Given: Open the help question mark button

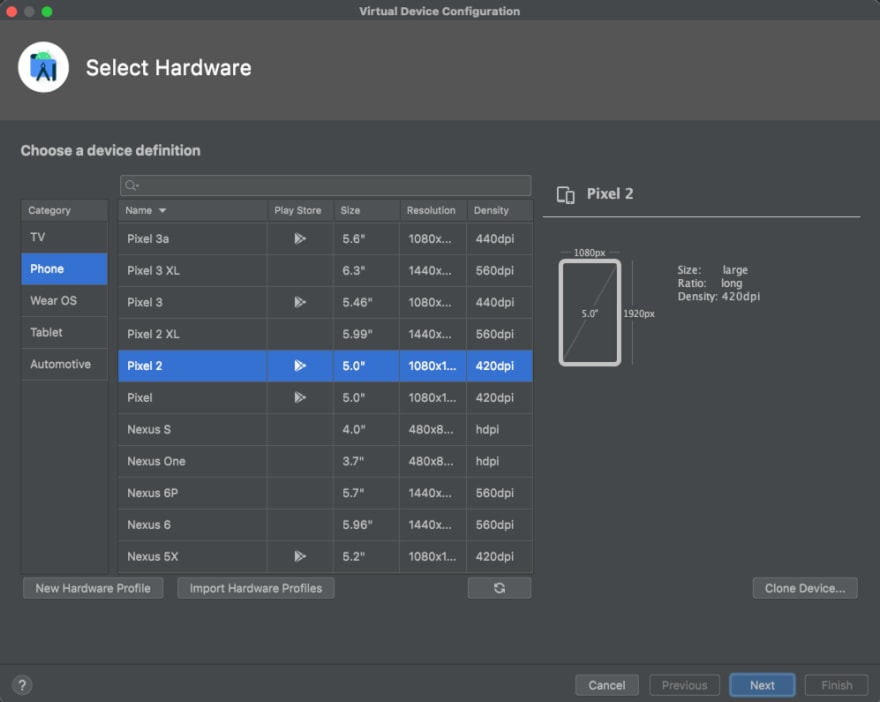Looking at the screenshot, I should 22,685.
